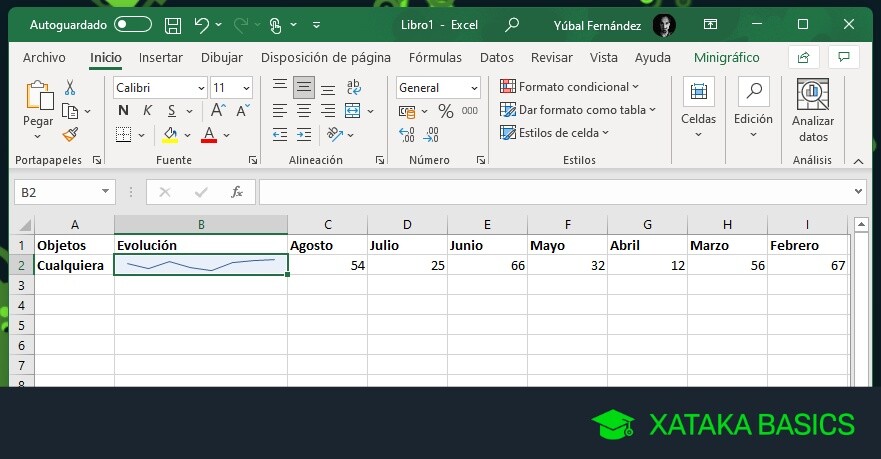Select cell containing Agosto
The height and width of the screenshot is (459, 881).
click(328, 245)
